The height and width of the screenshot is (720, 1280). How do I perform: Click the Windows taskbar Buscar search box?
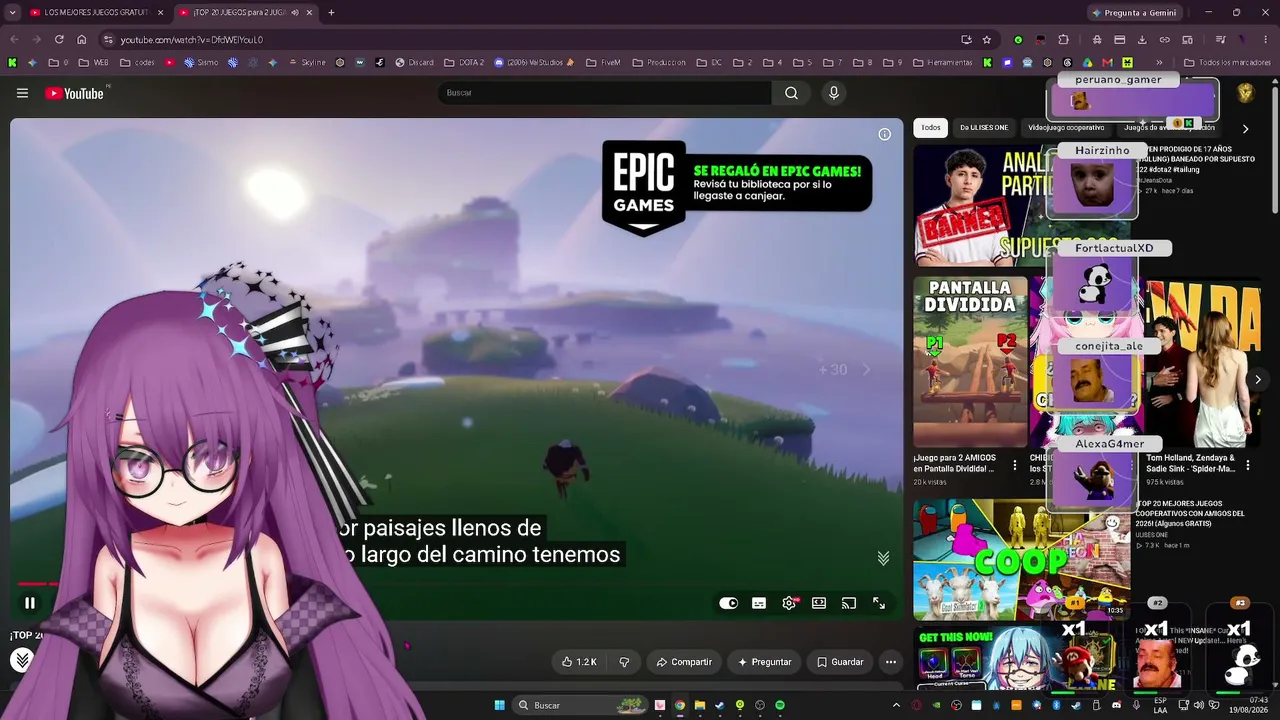(x=580, y=705)
